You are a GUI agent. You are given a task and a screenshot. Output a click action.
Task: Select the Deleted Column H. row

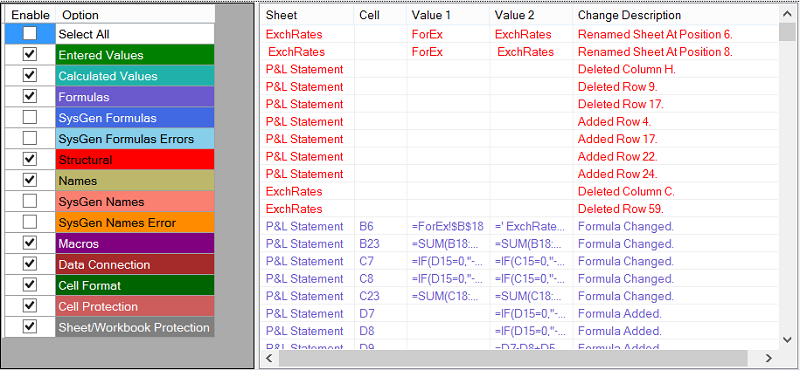pos(519,69)
